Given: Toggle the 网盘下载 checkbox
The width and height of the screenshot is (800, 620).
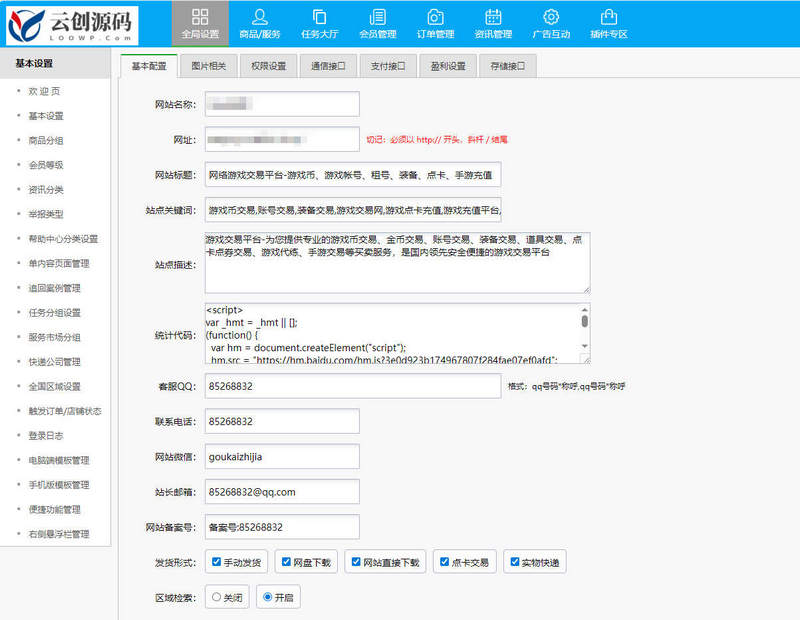Looking at the screenshot, I should coord(286,562).
